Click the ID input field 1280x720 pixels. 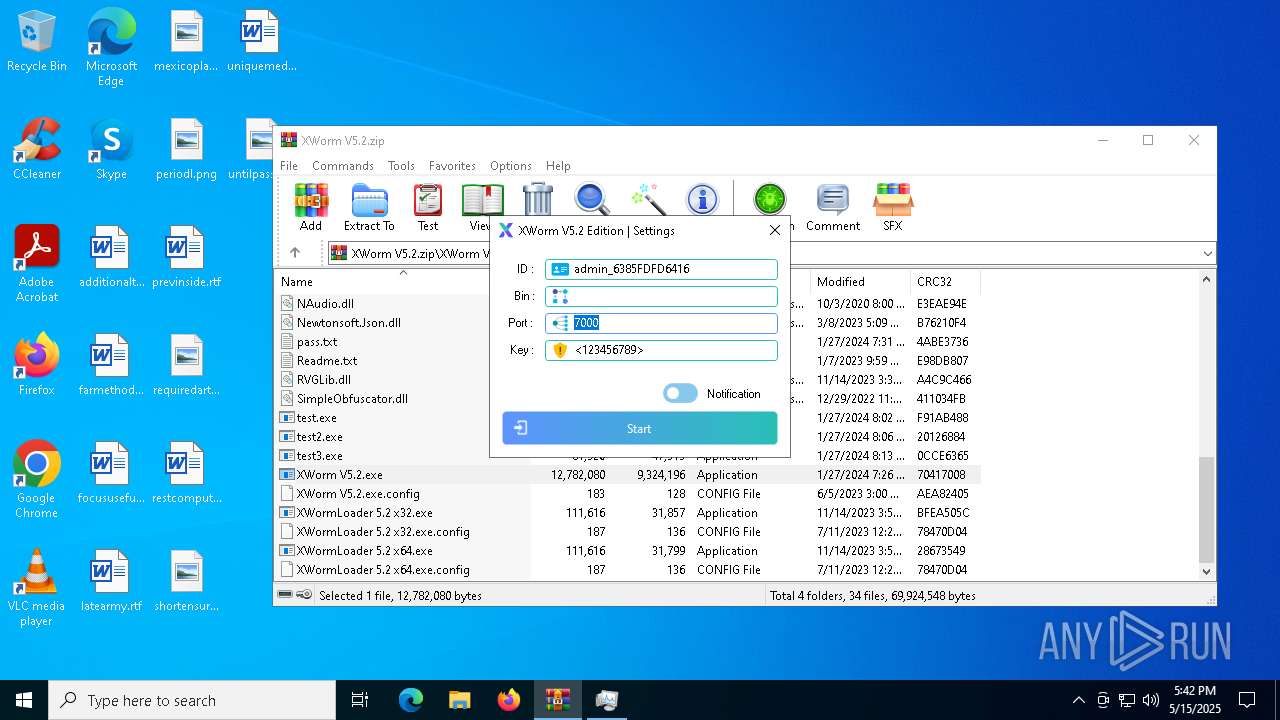[661, 269]
